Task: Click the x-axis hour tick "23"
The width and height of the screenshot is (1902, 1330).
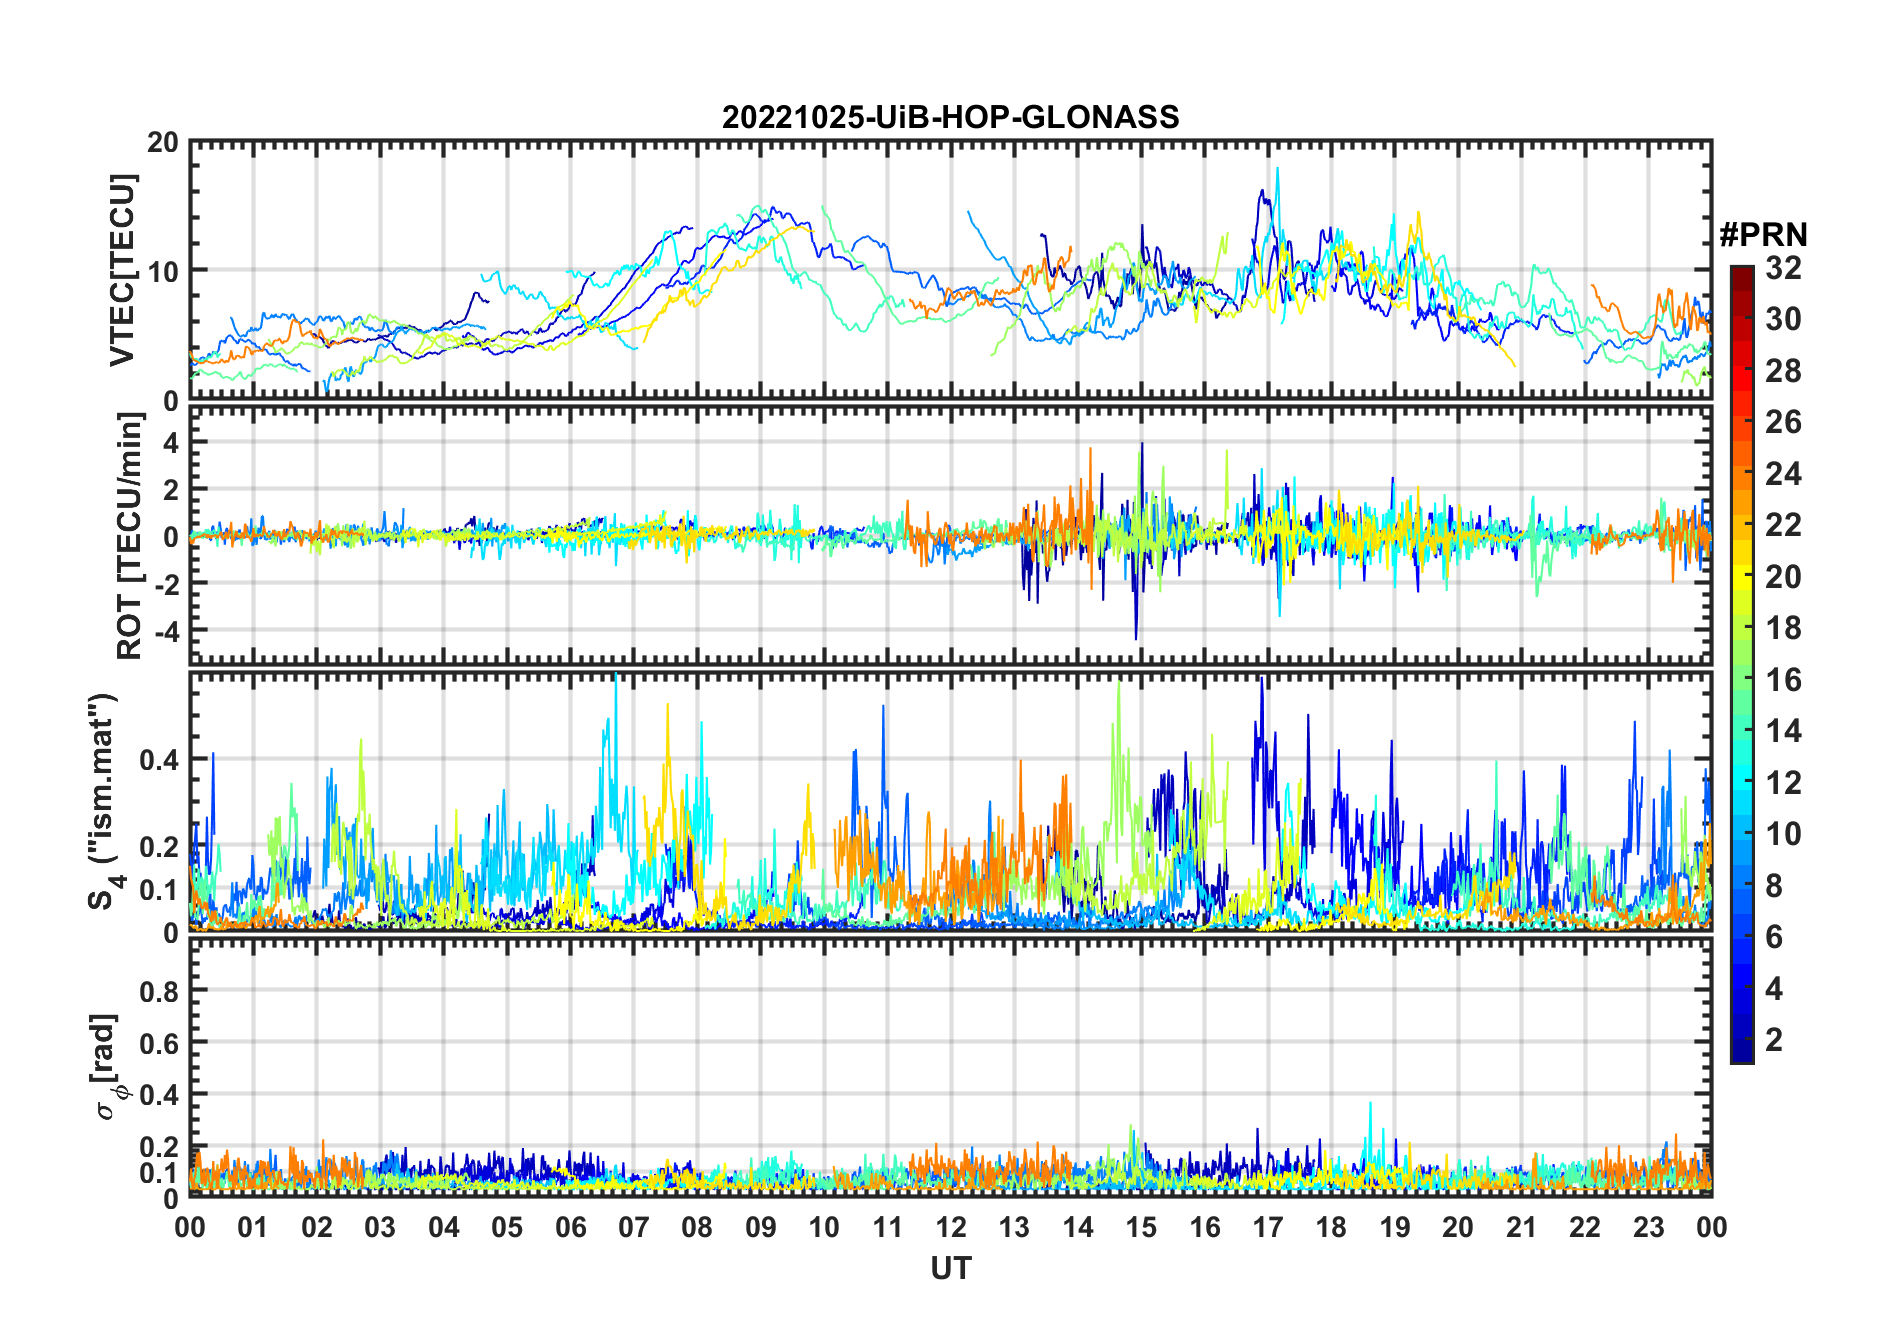Action: click(1648, 1227)
